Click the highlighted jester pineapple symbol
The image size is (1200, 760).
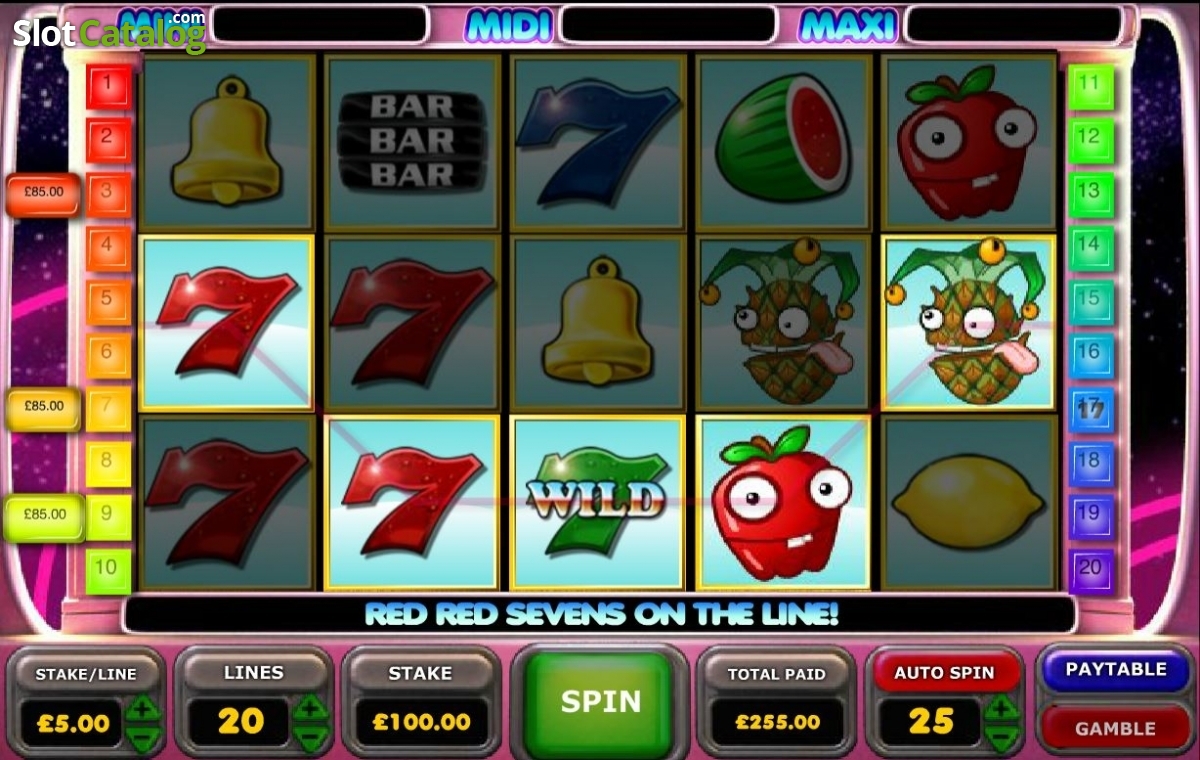point(968,322)
